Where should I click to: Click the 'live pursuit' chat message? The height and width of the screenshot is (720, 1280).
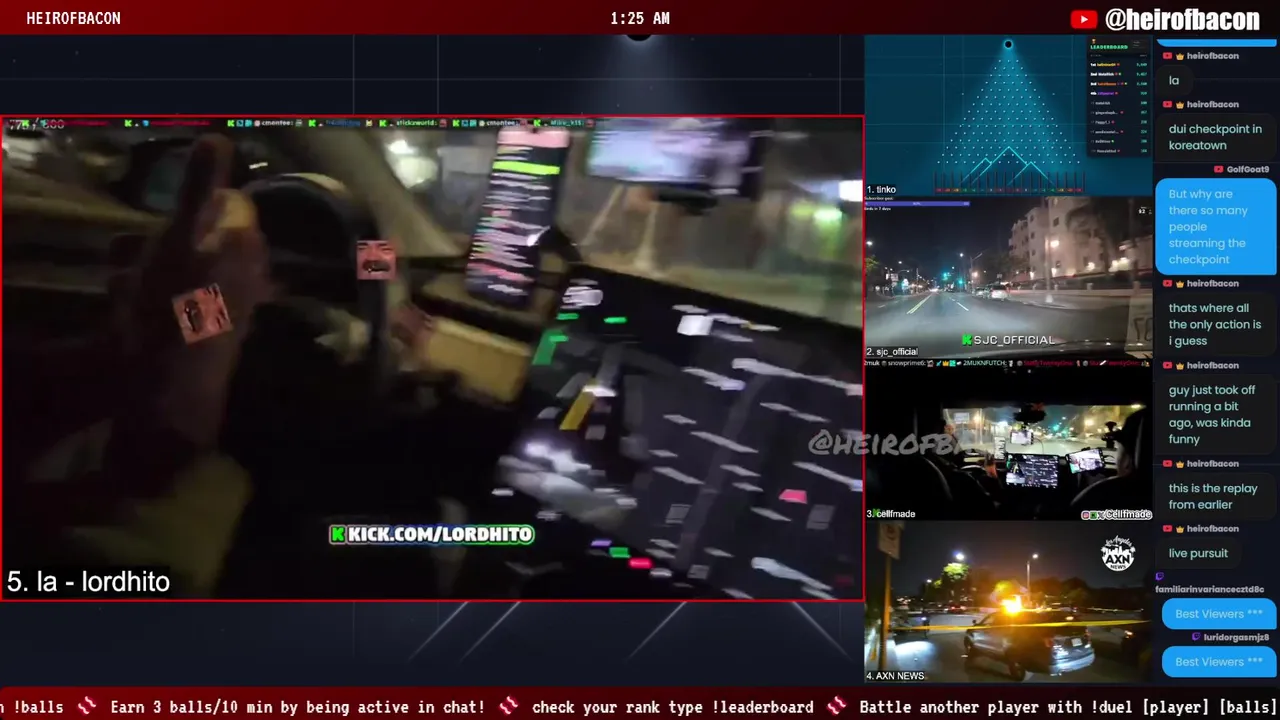coord(1198,553)
